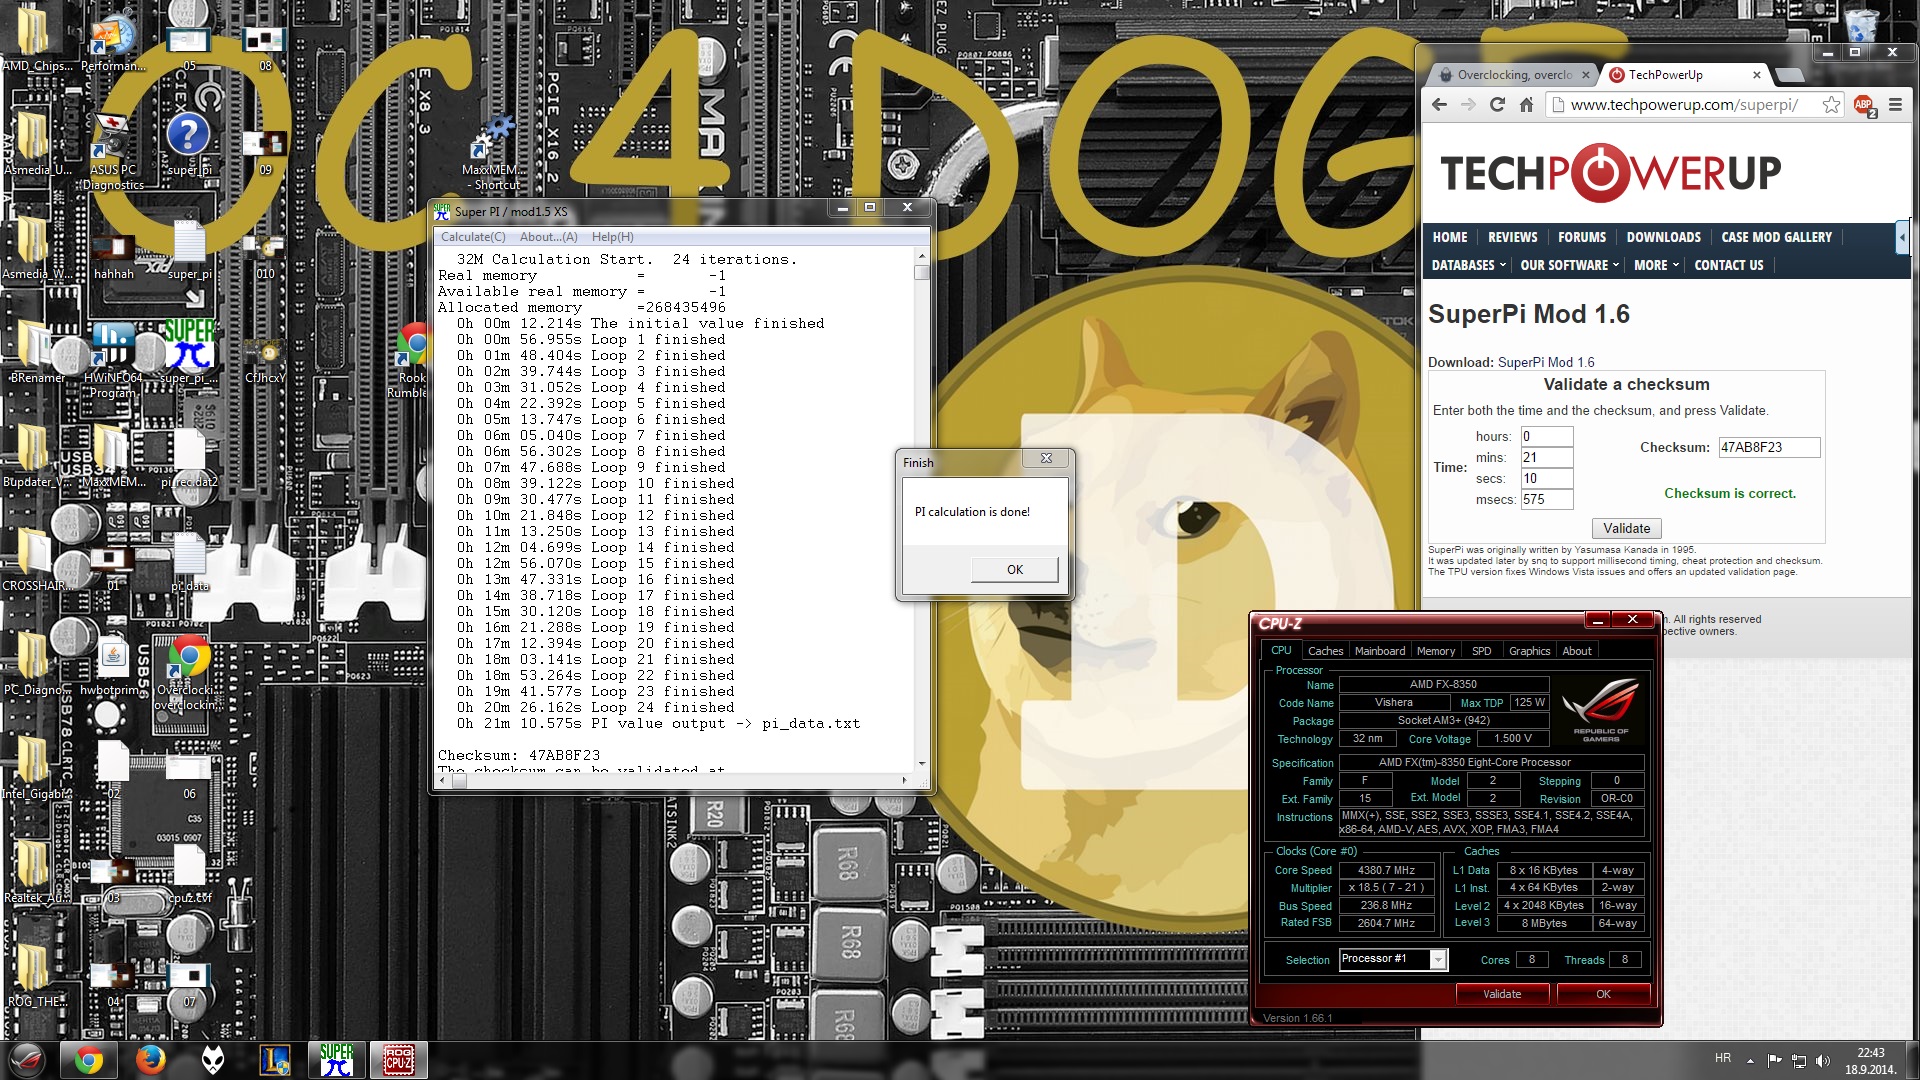Go to the browser Home page
This screenshot has width=1920, height=1080.
[1526, 105]
